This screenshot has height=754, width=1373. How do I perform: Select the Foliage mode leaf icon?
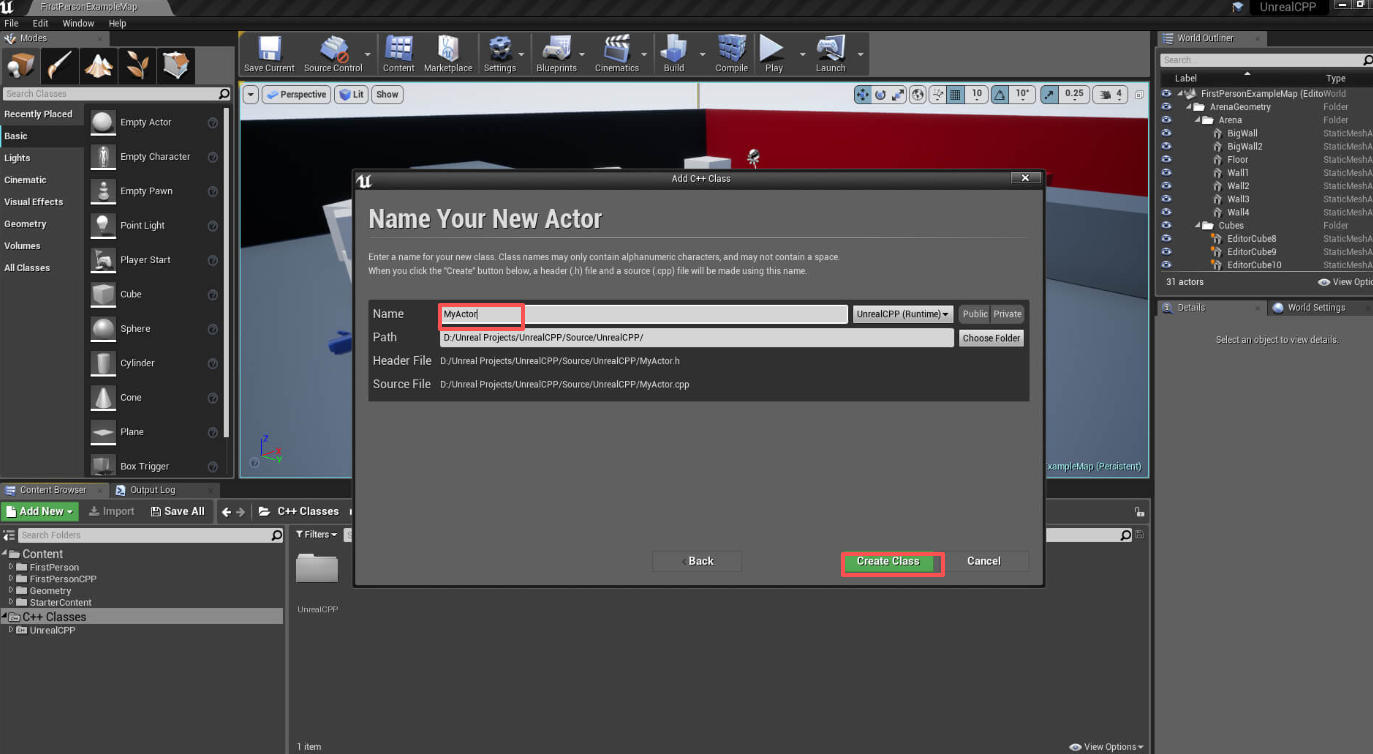(136, 66)
